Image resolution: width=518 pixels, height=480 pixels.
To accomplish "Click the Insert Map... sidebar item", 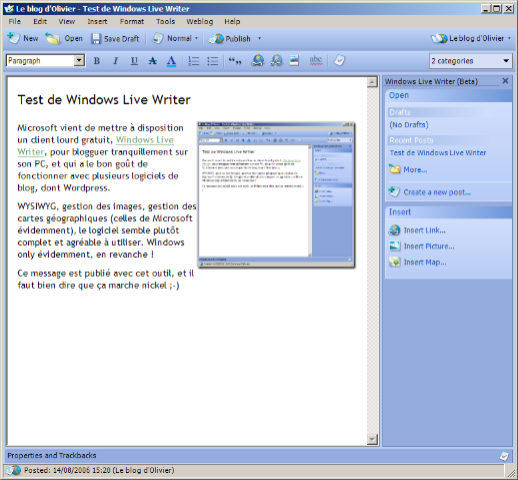I will pos(425,262).
